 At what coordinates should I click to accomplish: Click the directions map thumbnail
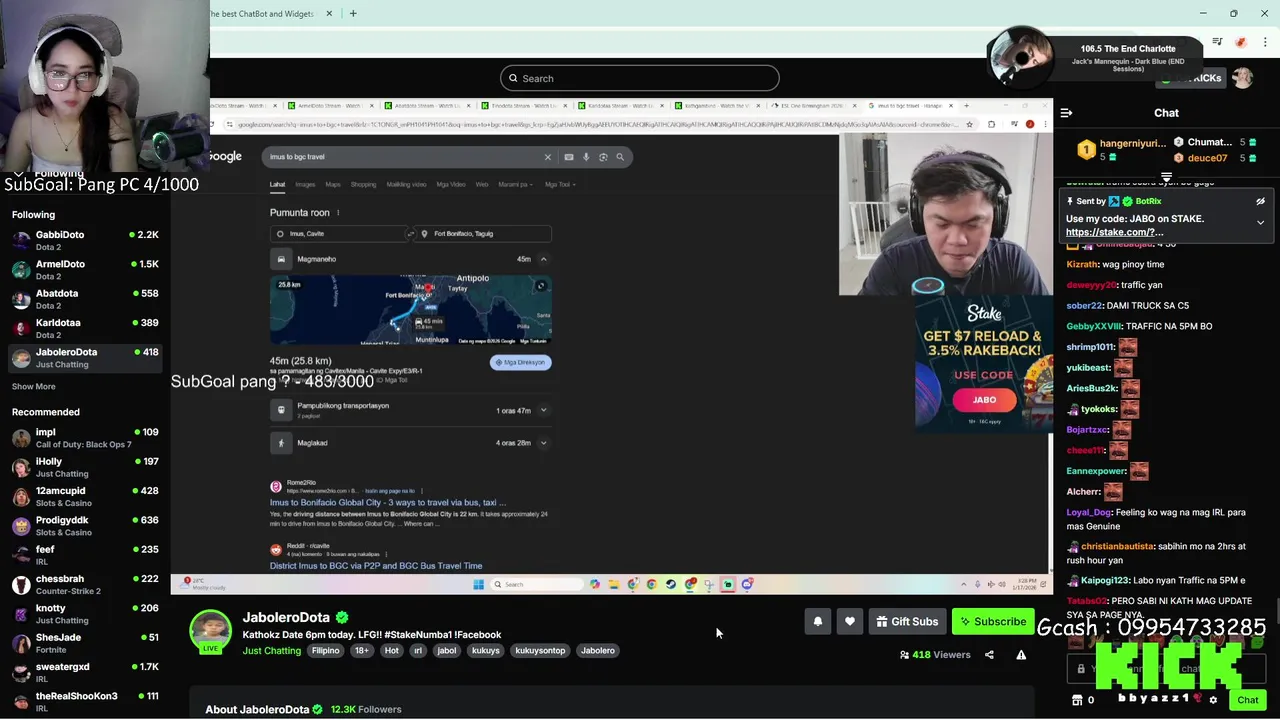[x=410, y=311]
